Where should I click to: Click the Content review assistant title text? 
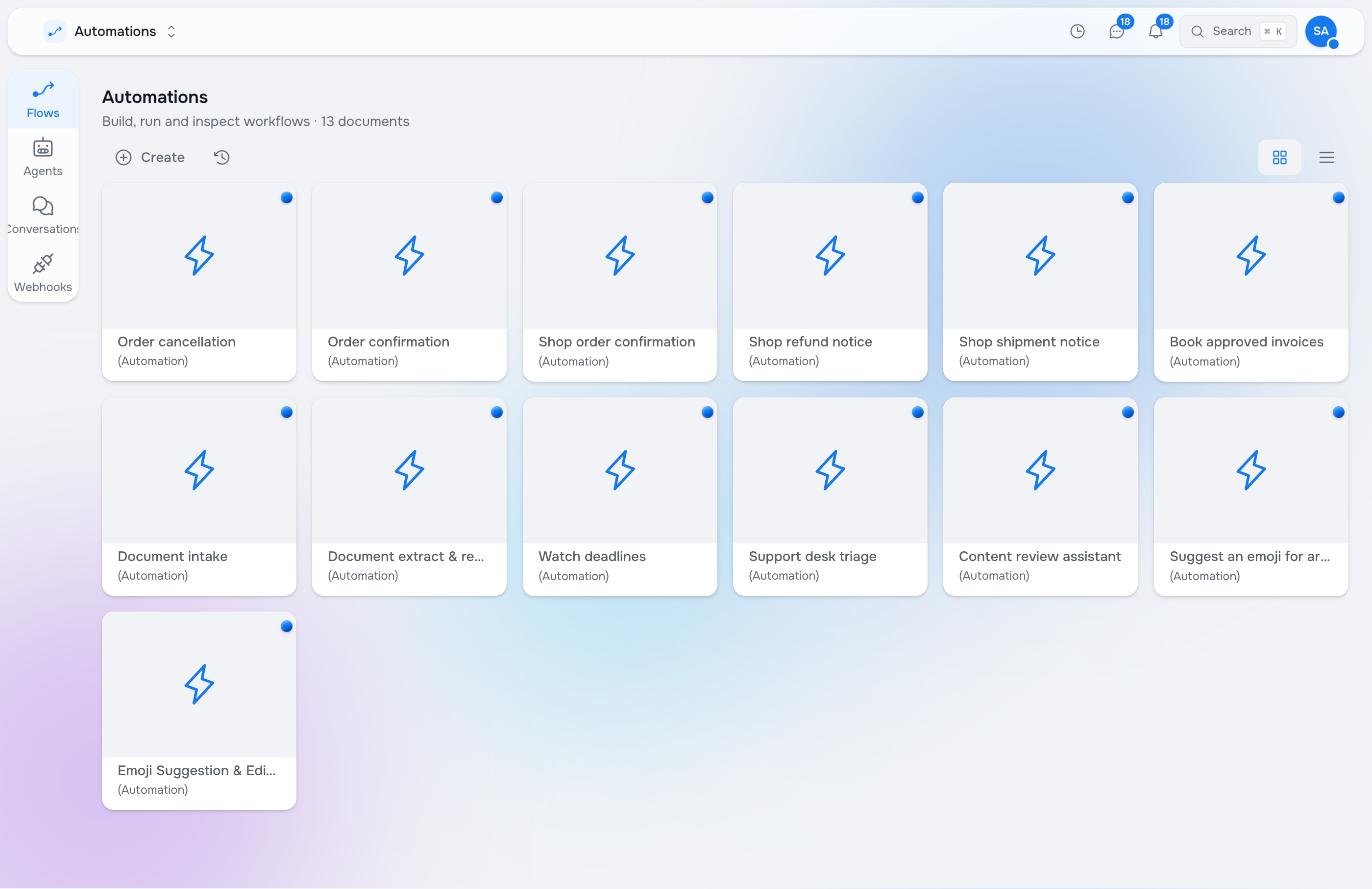1040,556
